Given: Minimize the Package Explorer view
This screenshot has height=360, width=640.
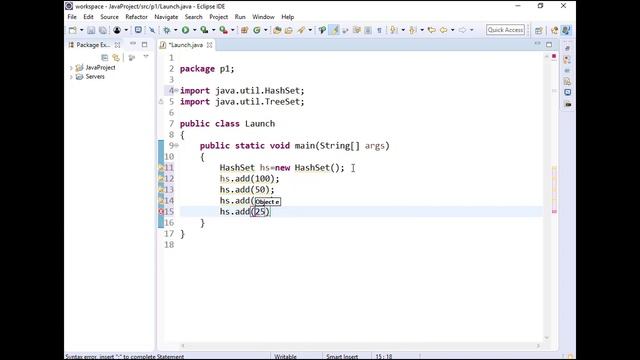Looking at the screenshot, I should tap(133, 44).
